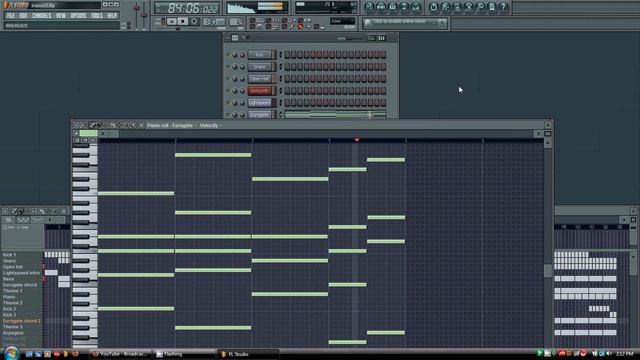Click the piano roll vertical scrollbar thumb
Image resolution: width=640 pixels, height=360 pixels.
coord(548,270)
